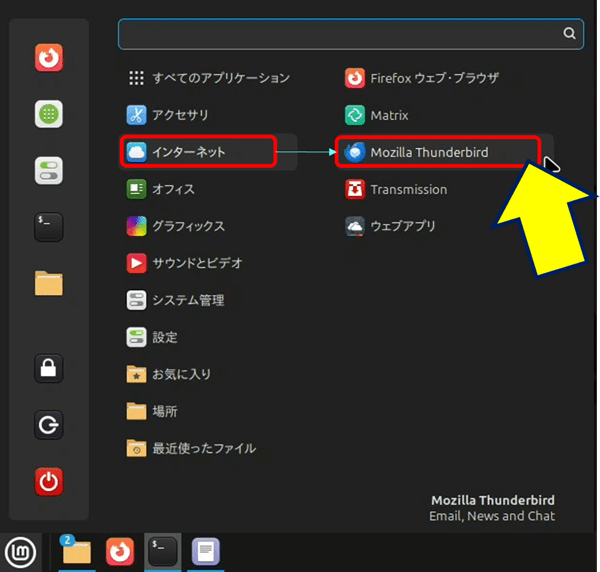Click the Linux Mint menu button
600x572 pixels.
pyautogui.click(x=20, y=552)
